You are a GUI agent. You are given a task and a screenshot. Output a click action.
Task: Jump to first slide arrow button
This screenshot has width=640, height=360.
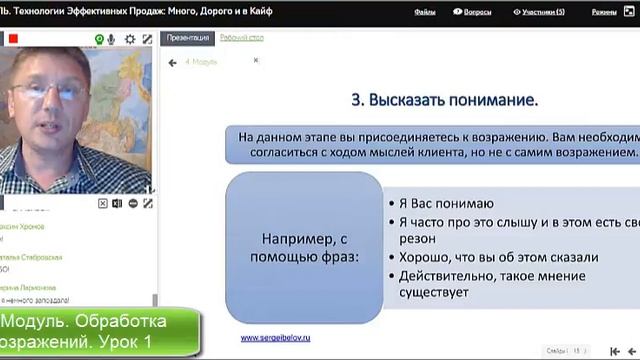click(x=615, y=351)
